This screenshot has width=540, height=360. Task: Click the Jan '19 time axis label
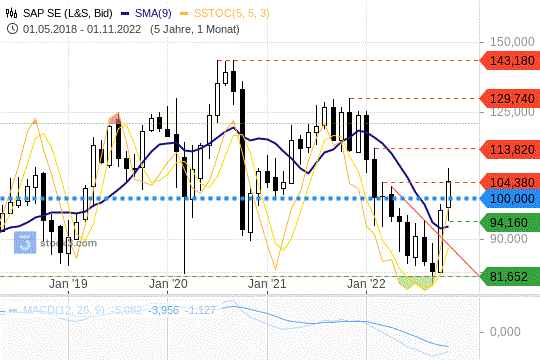point(68,284)
